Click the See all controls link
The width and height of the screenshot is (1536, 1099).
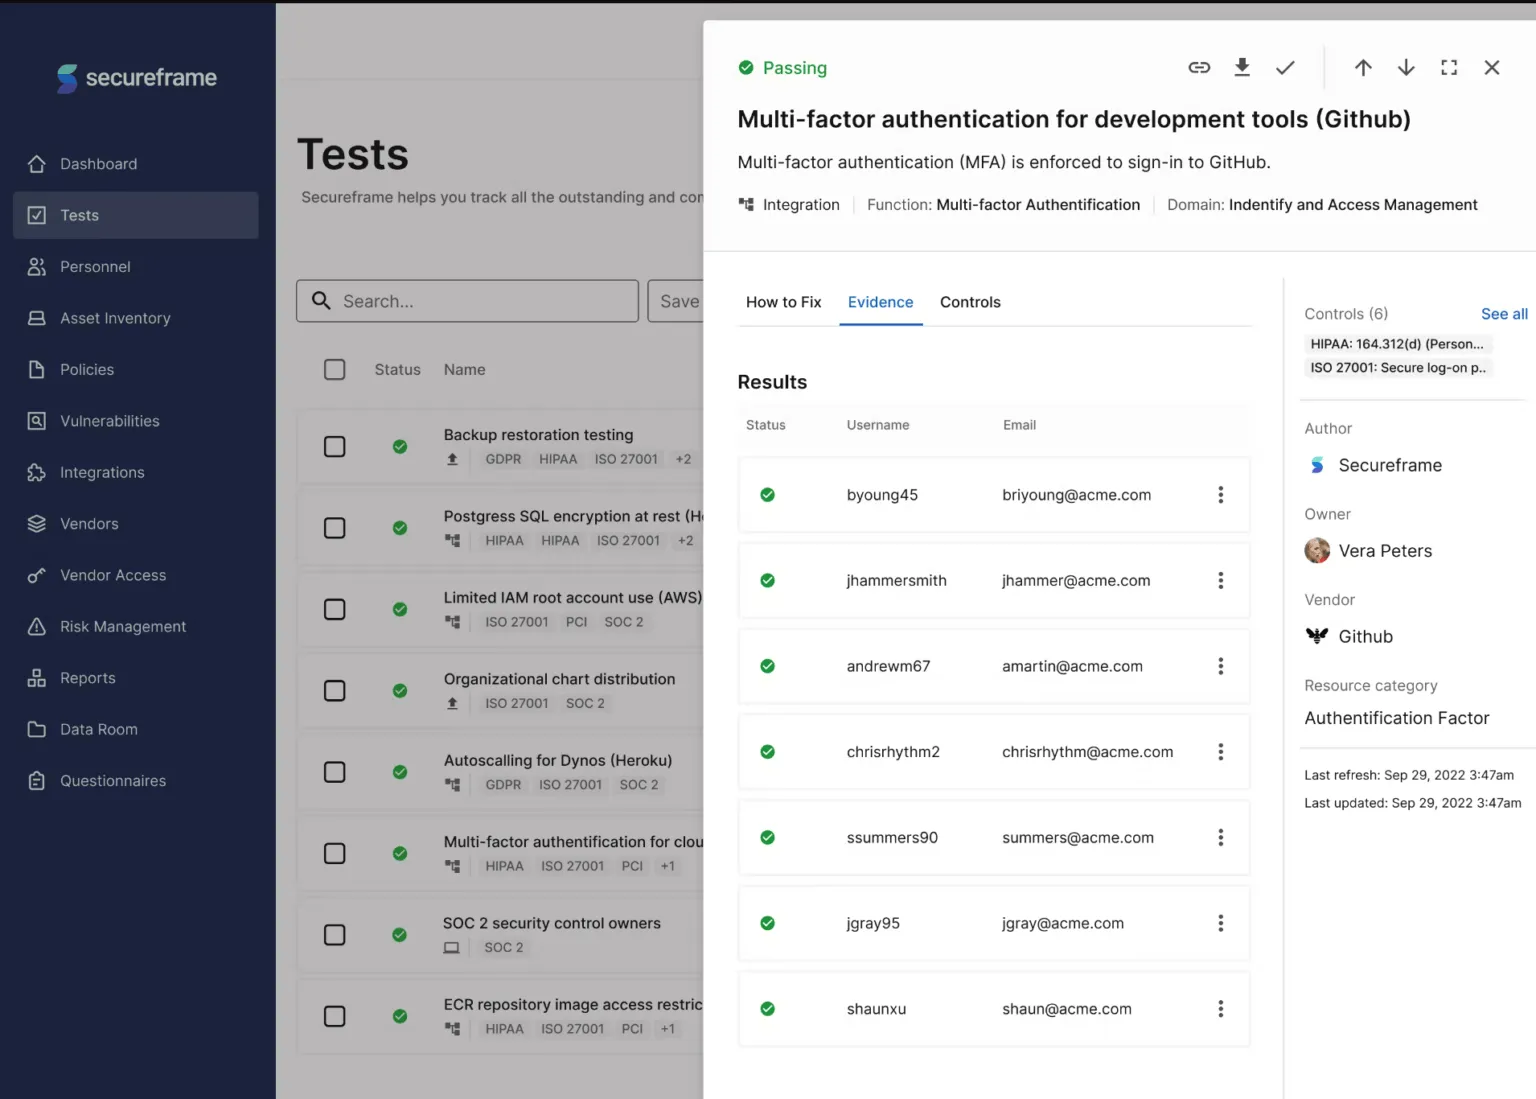[x=1503, y=313]
